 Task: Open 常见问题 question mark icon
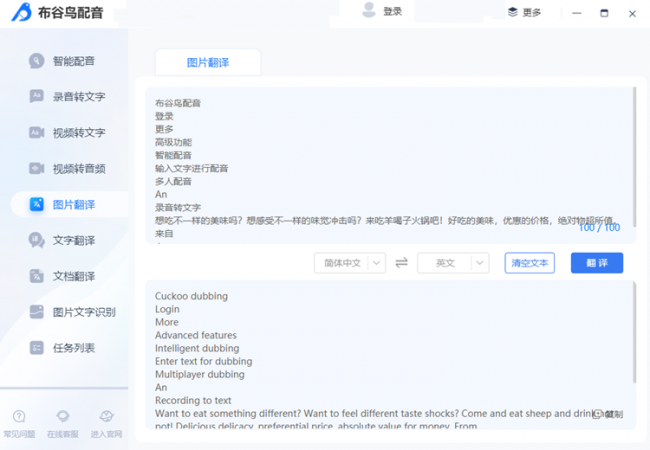[x=19, y=416]
